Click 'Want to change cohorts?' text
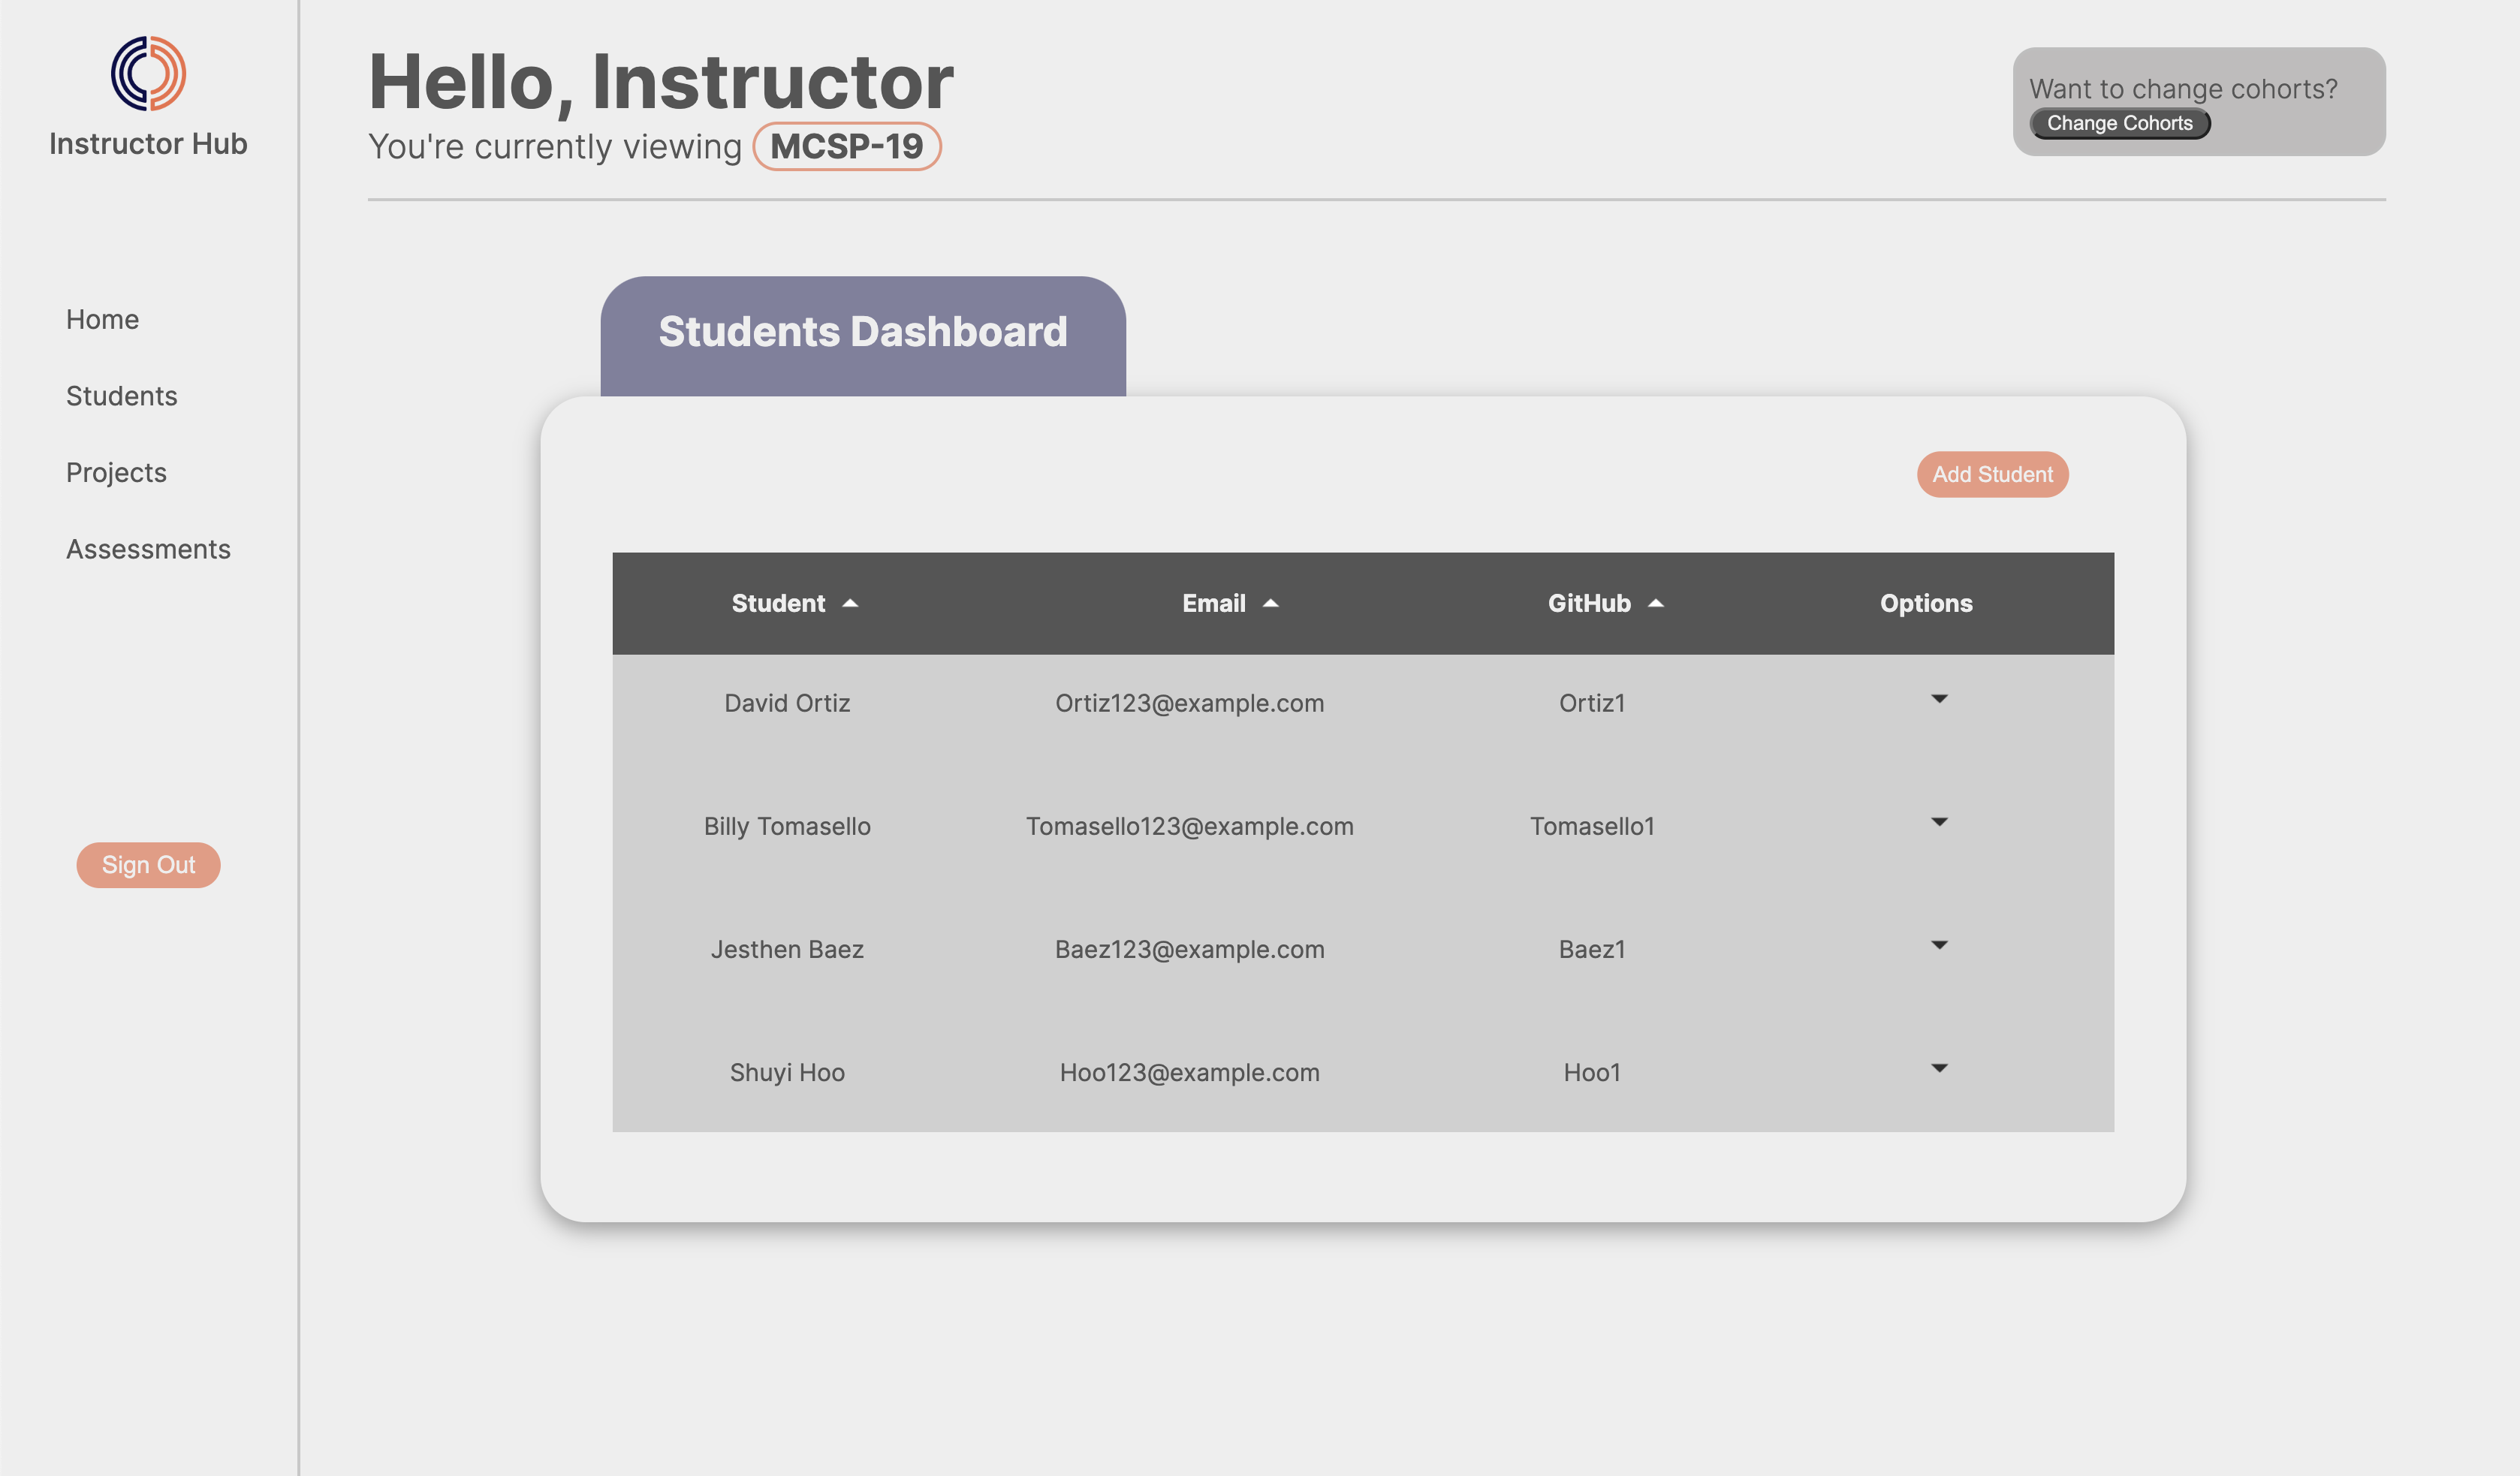 2183,89
